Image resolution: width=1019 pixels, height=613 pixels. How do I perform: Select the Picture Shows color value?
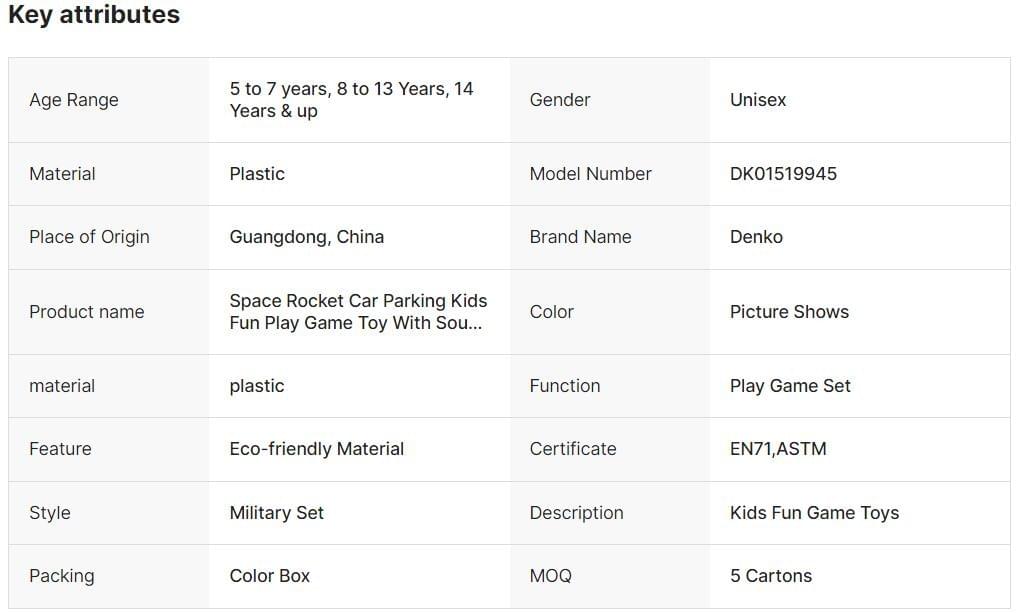(x=789, y=312)
